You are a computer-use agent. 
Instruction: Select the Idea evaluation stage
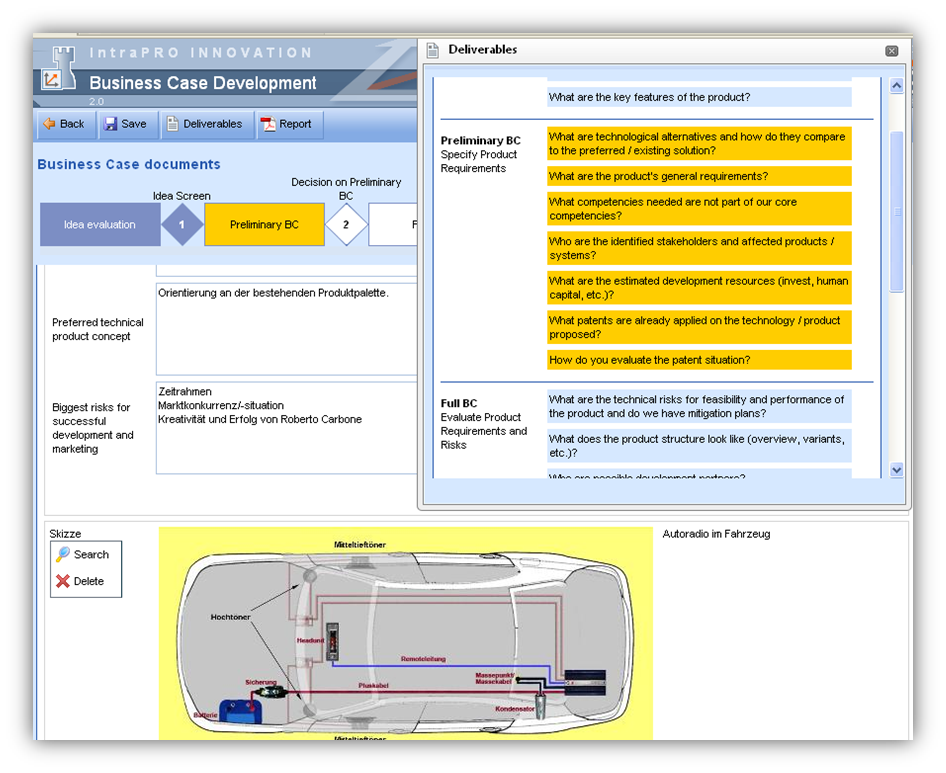[100, 224]
